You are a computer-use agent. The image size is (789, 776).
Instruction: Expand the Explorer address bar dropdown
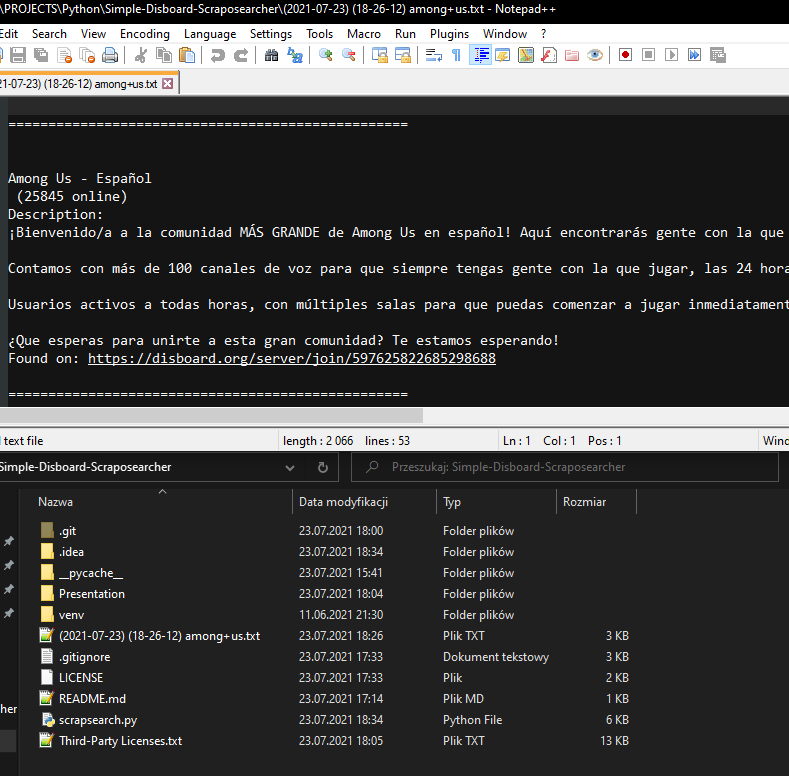[x=290, y=468]
